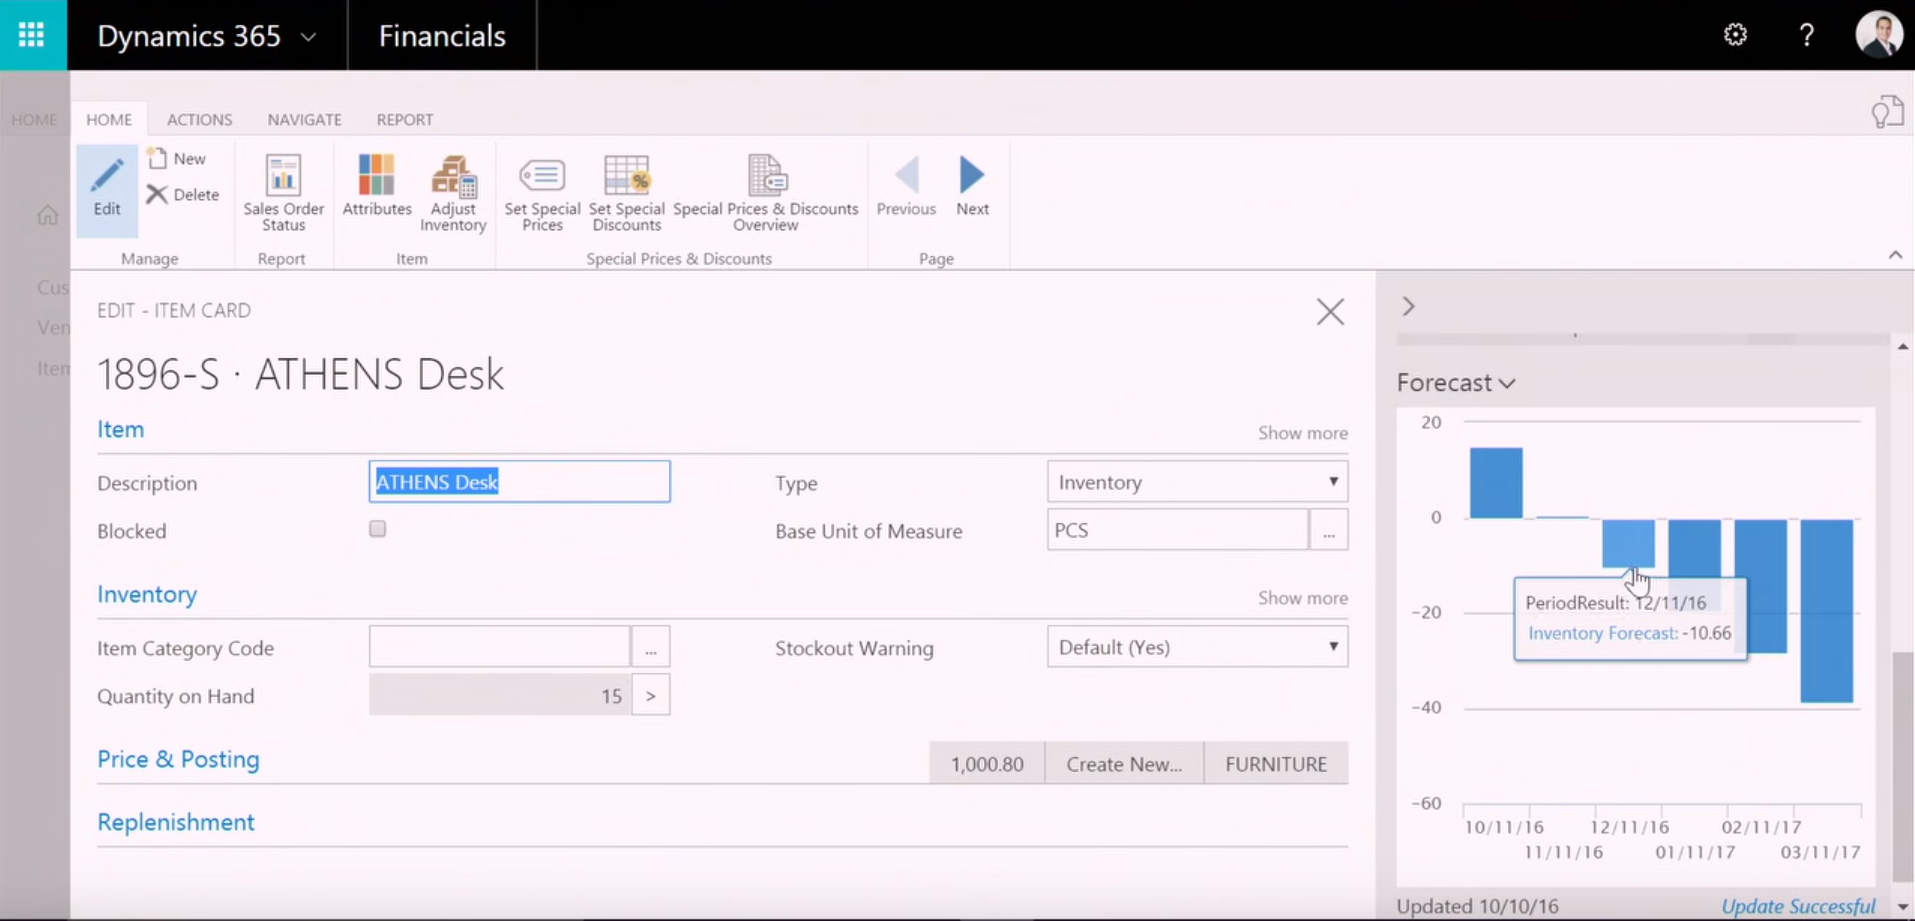Go to the Next item
Screen dimensions: 1915x921
pos(972,186)
